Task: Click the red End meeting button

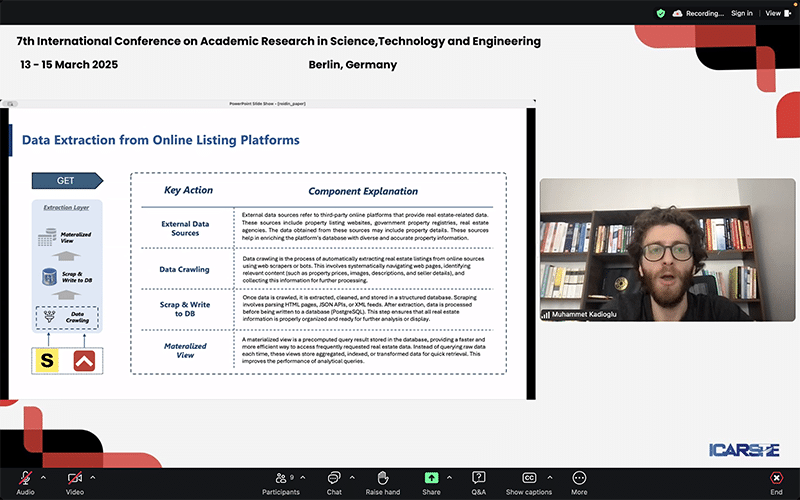Action: [x=776, y=483]
